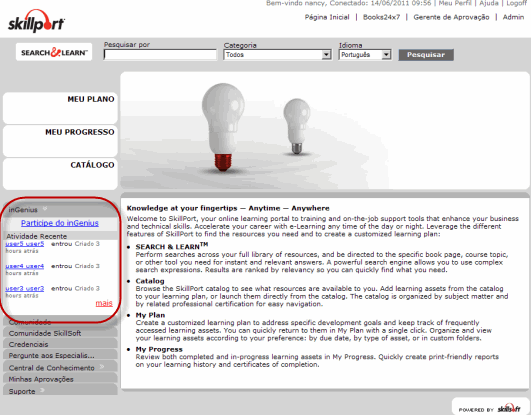Open the Categoria dropdown
This screenshot has height=415, width=531.
(x=277, y=55)
